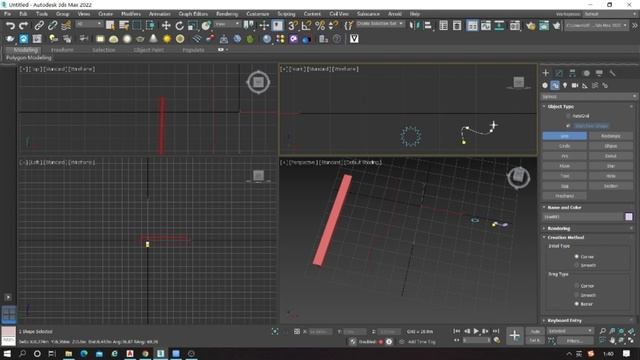The width and height of the screenshot is (640, 360).
Task: Activate the Select and Move tool
Action: (166, 26)
